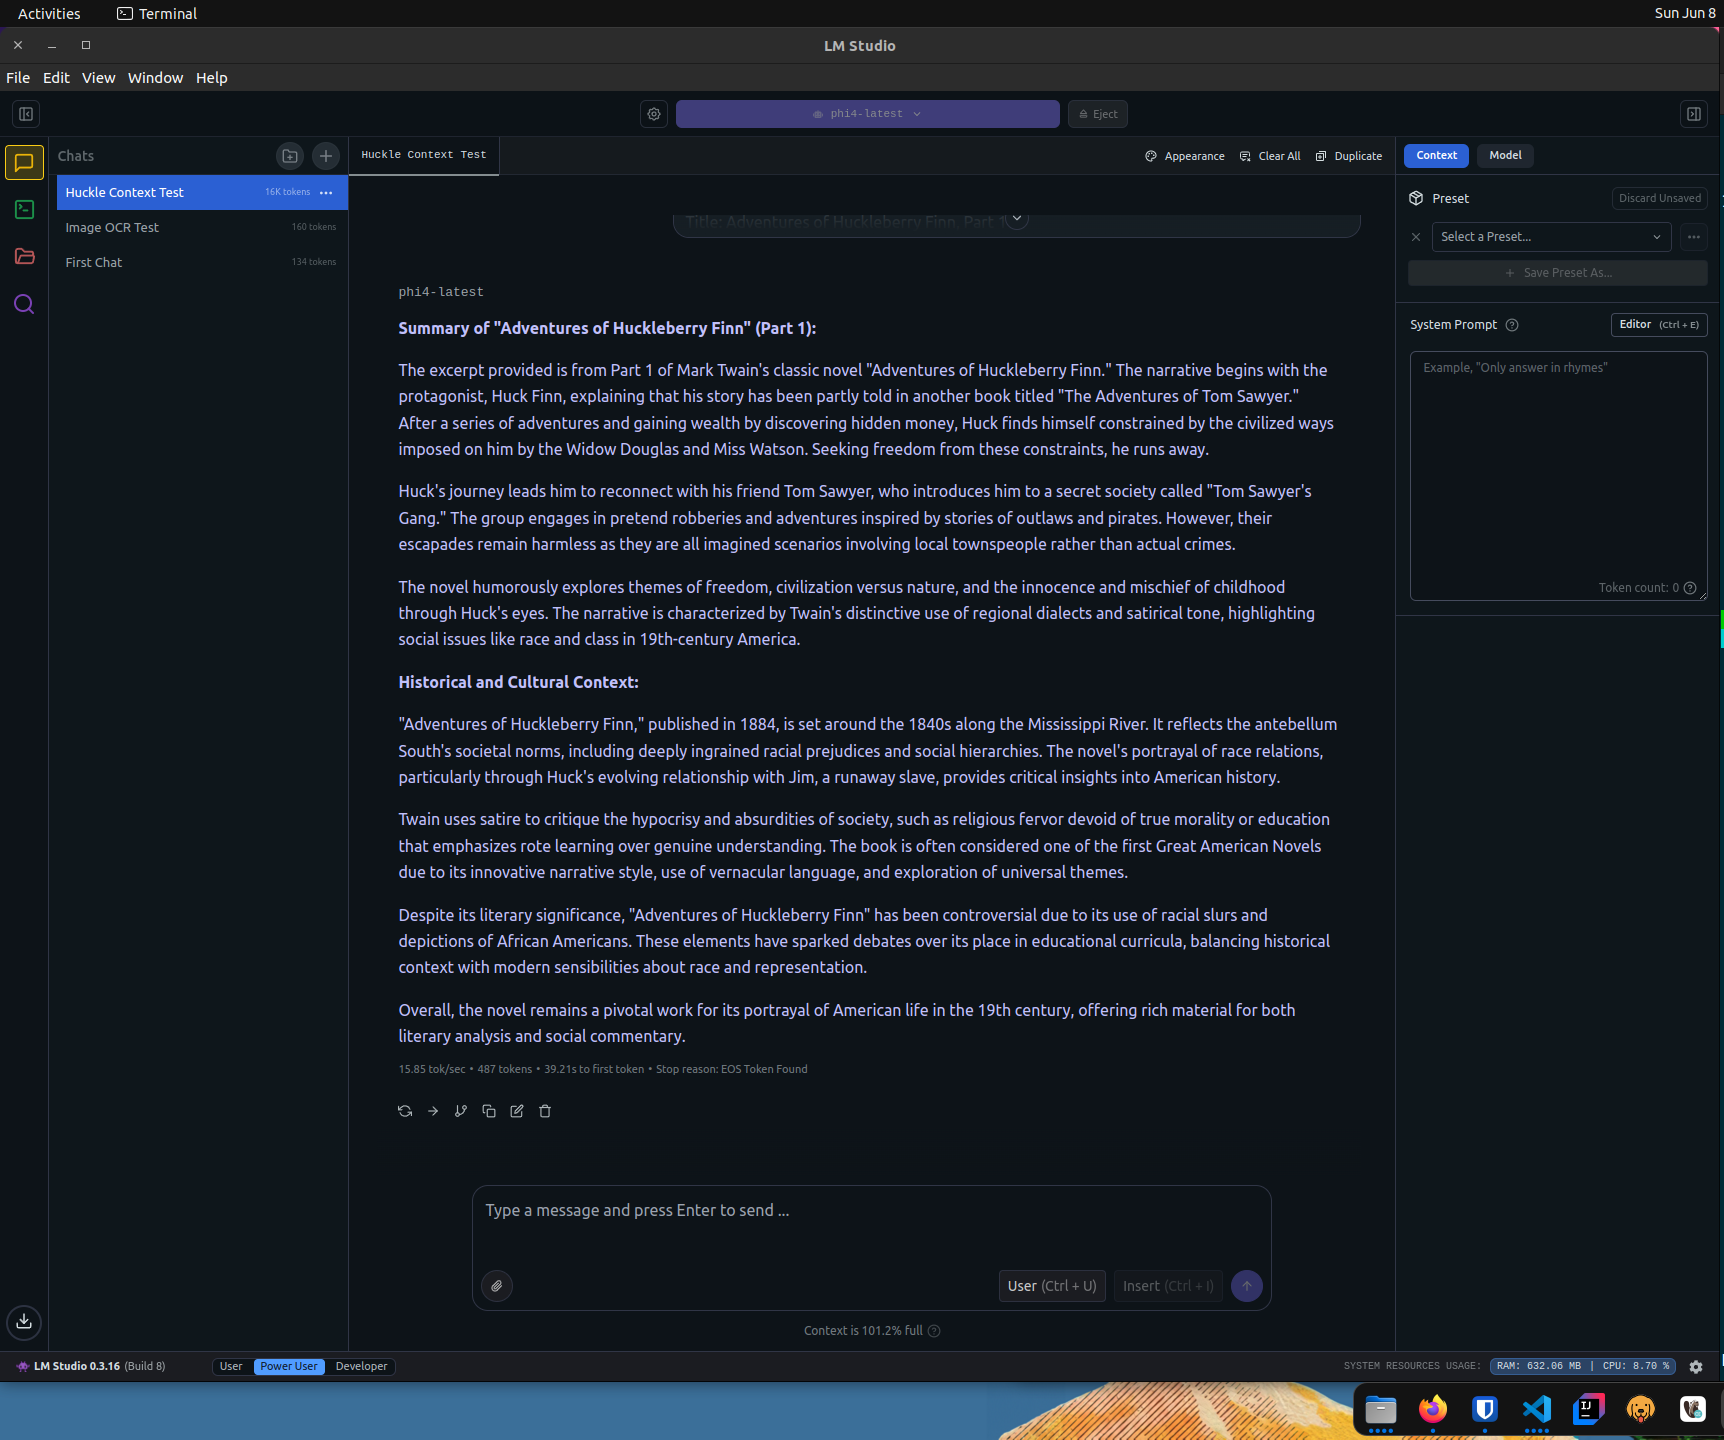
Task: Click Clear All in chat header
Action: tap(1270, 156)
